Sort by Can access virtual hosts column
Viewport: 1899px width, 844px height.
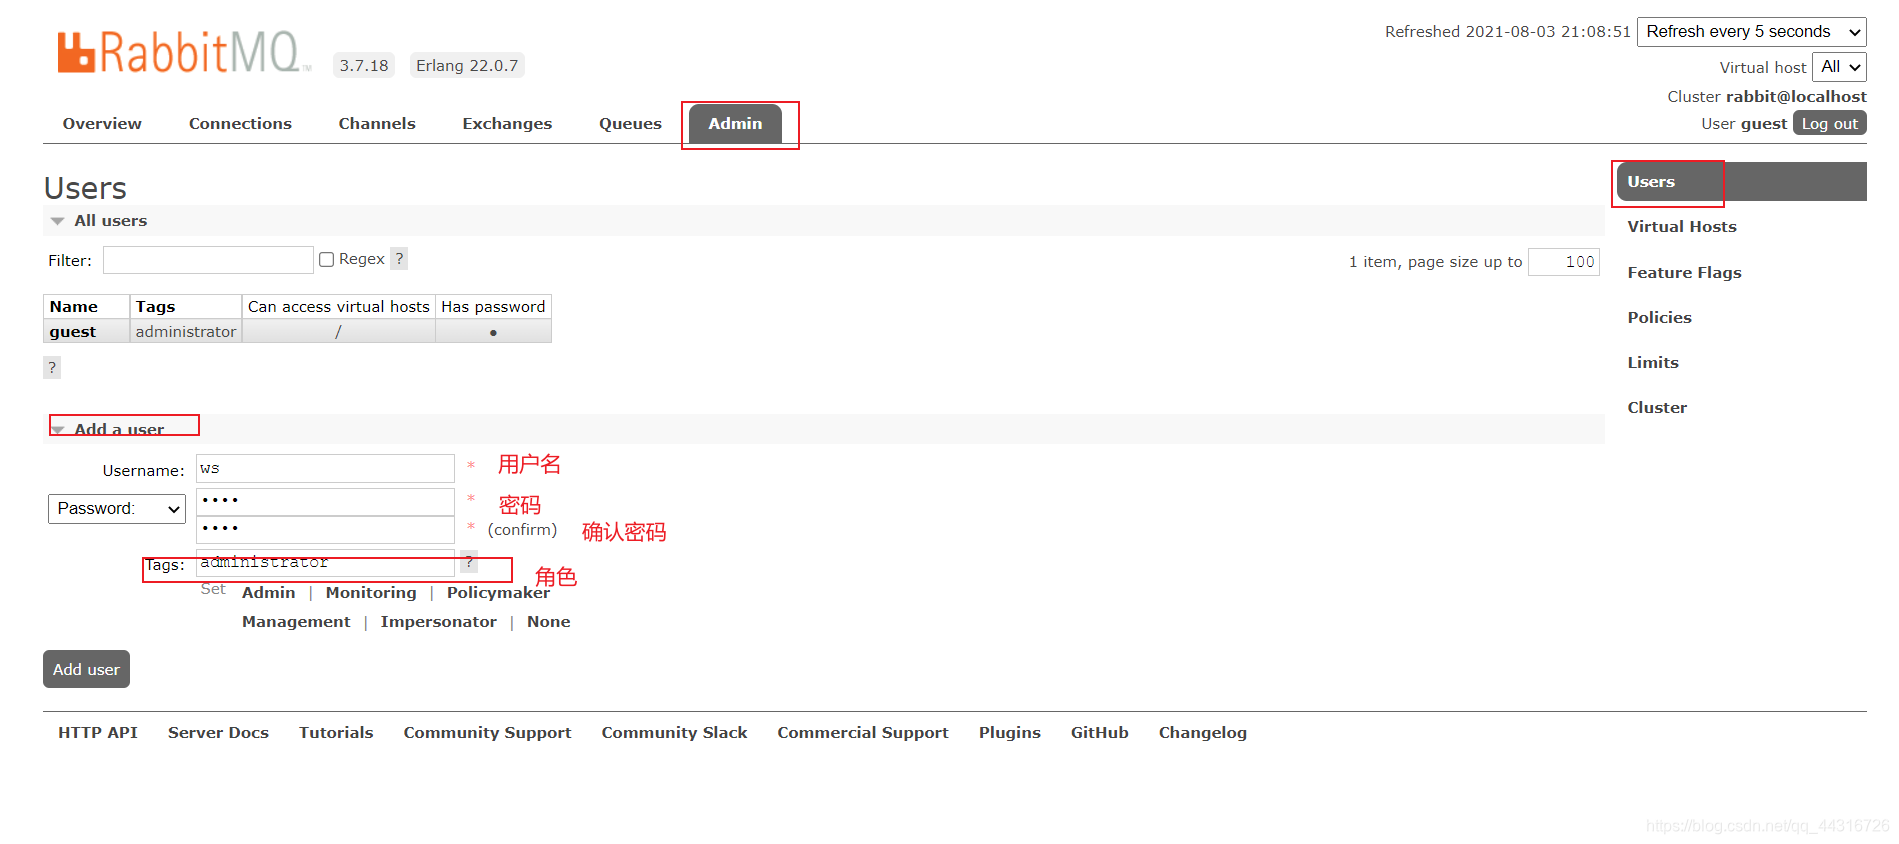coord(338,307)
